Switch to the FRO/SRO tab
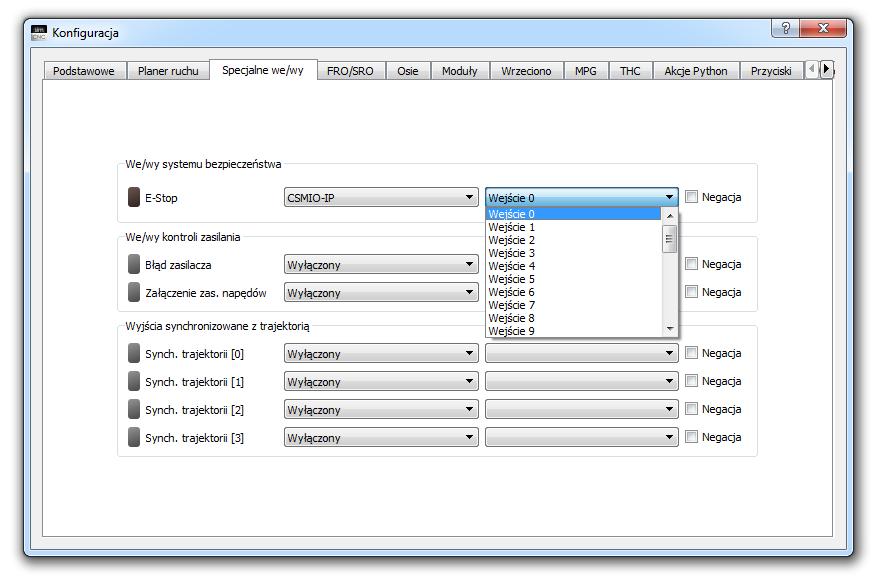Image resolution: width=886 pixels, height=581 pixels. tap(350, 71)
